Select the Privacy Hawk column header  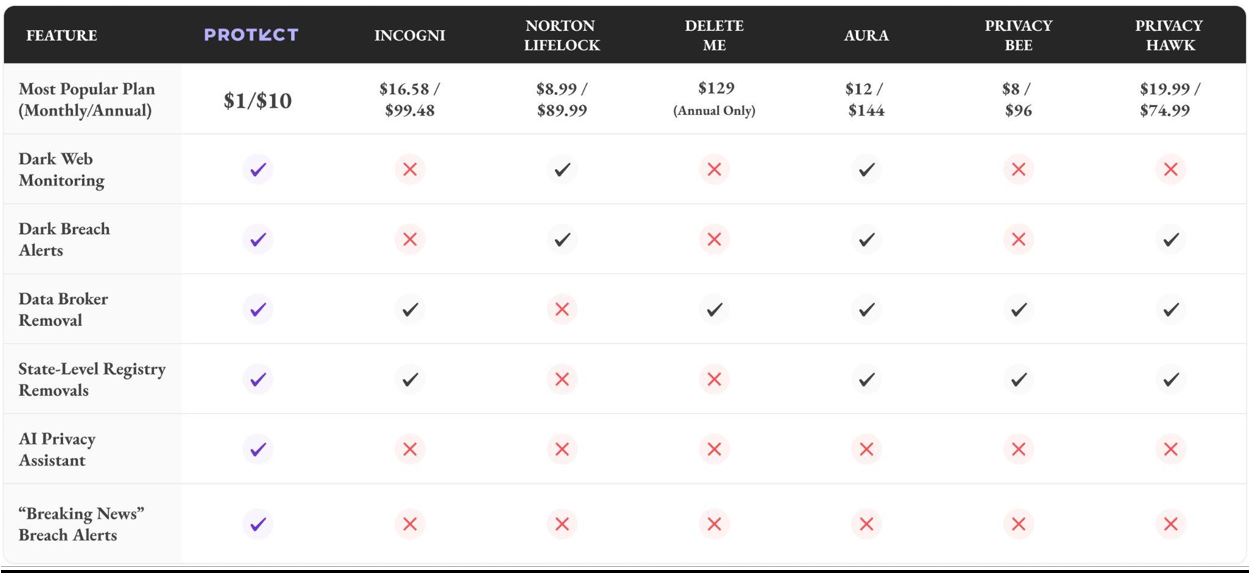[x=1170, y=35]
